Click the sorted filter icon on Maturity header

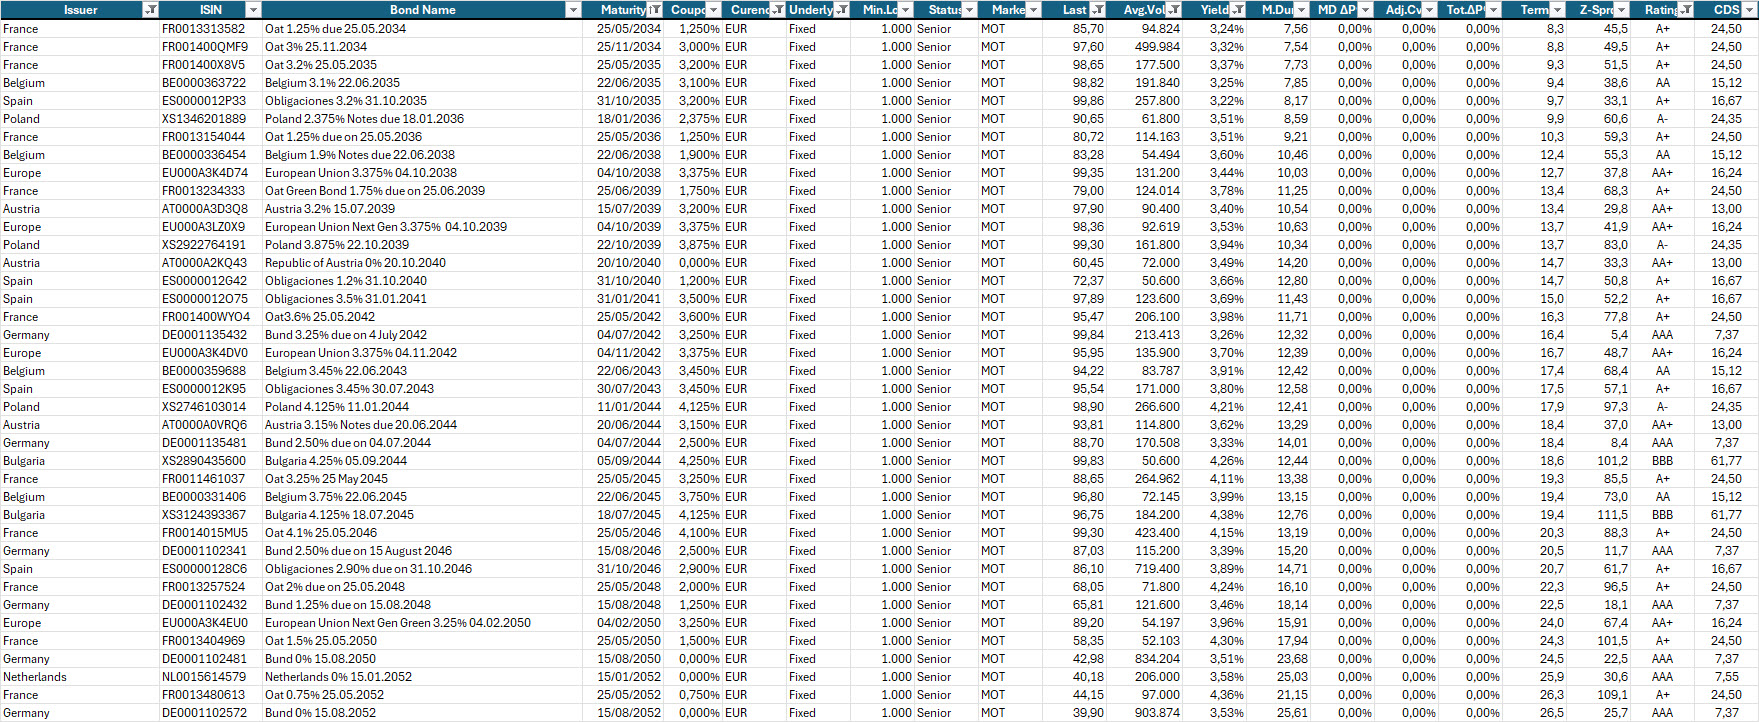tap(654, 10)
